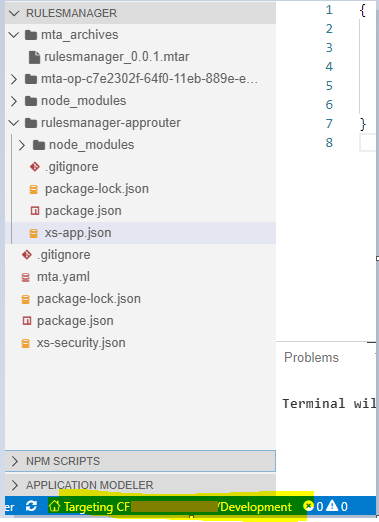
Task: Open the root package.json file
Action: [75, 321]
